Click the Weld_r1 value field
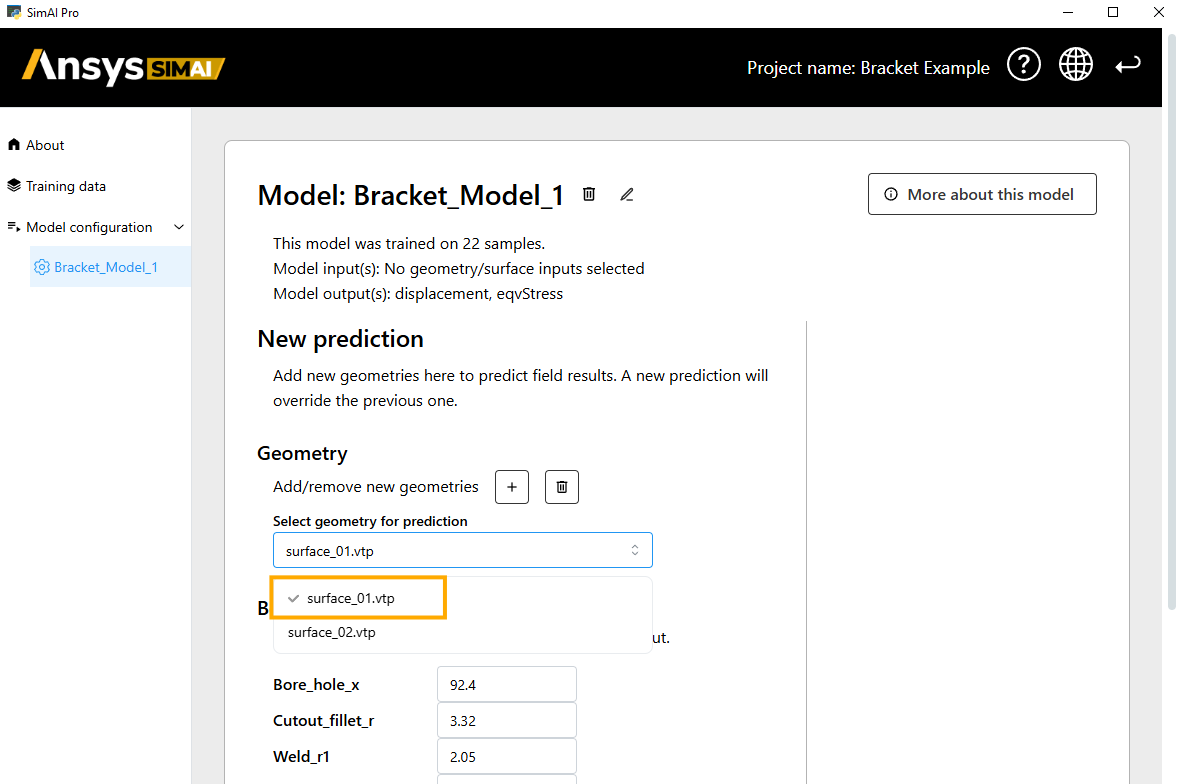The height and width of the screenshot is (784, 1179). (506, 757)
